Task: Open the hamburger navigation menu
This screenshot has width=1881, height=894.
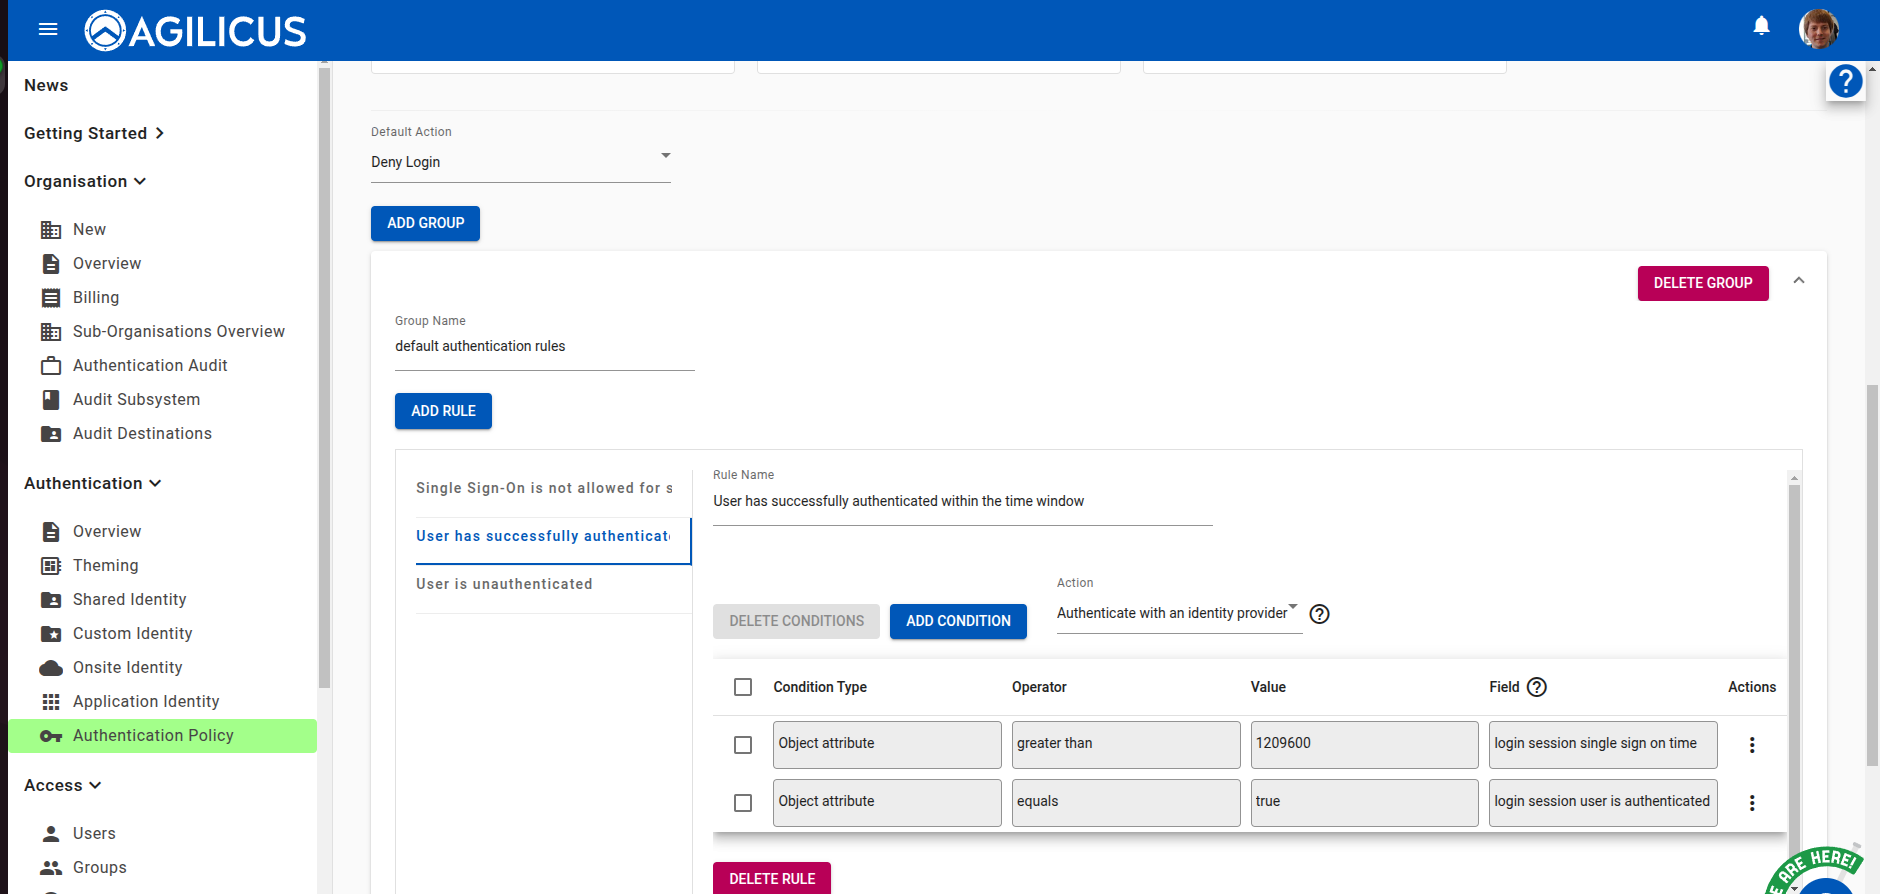Action: tap(48, 30)
